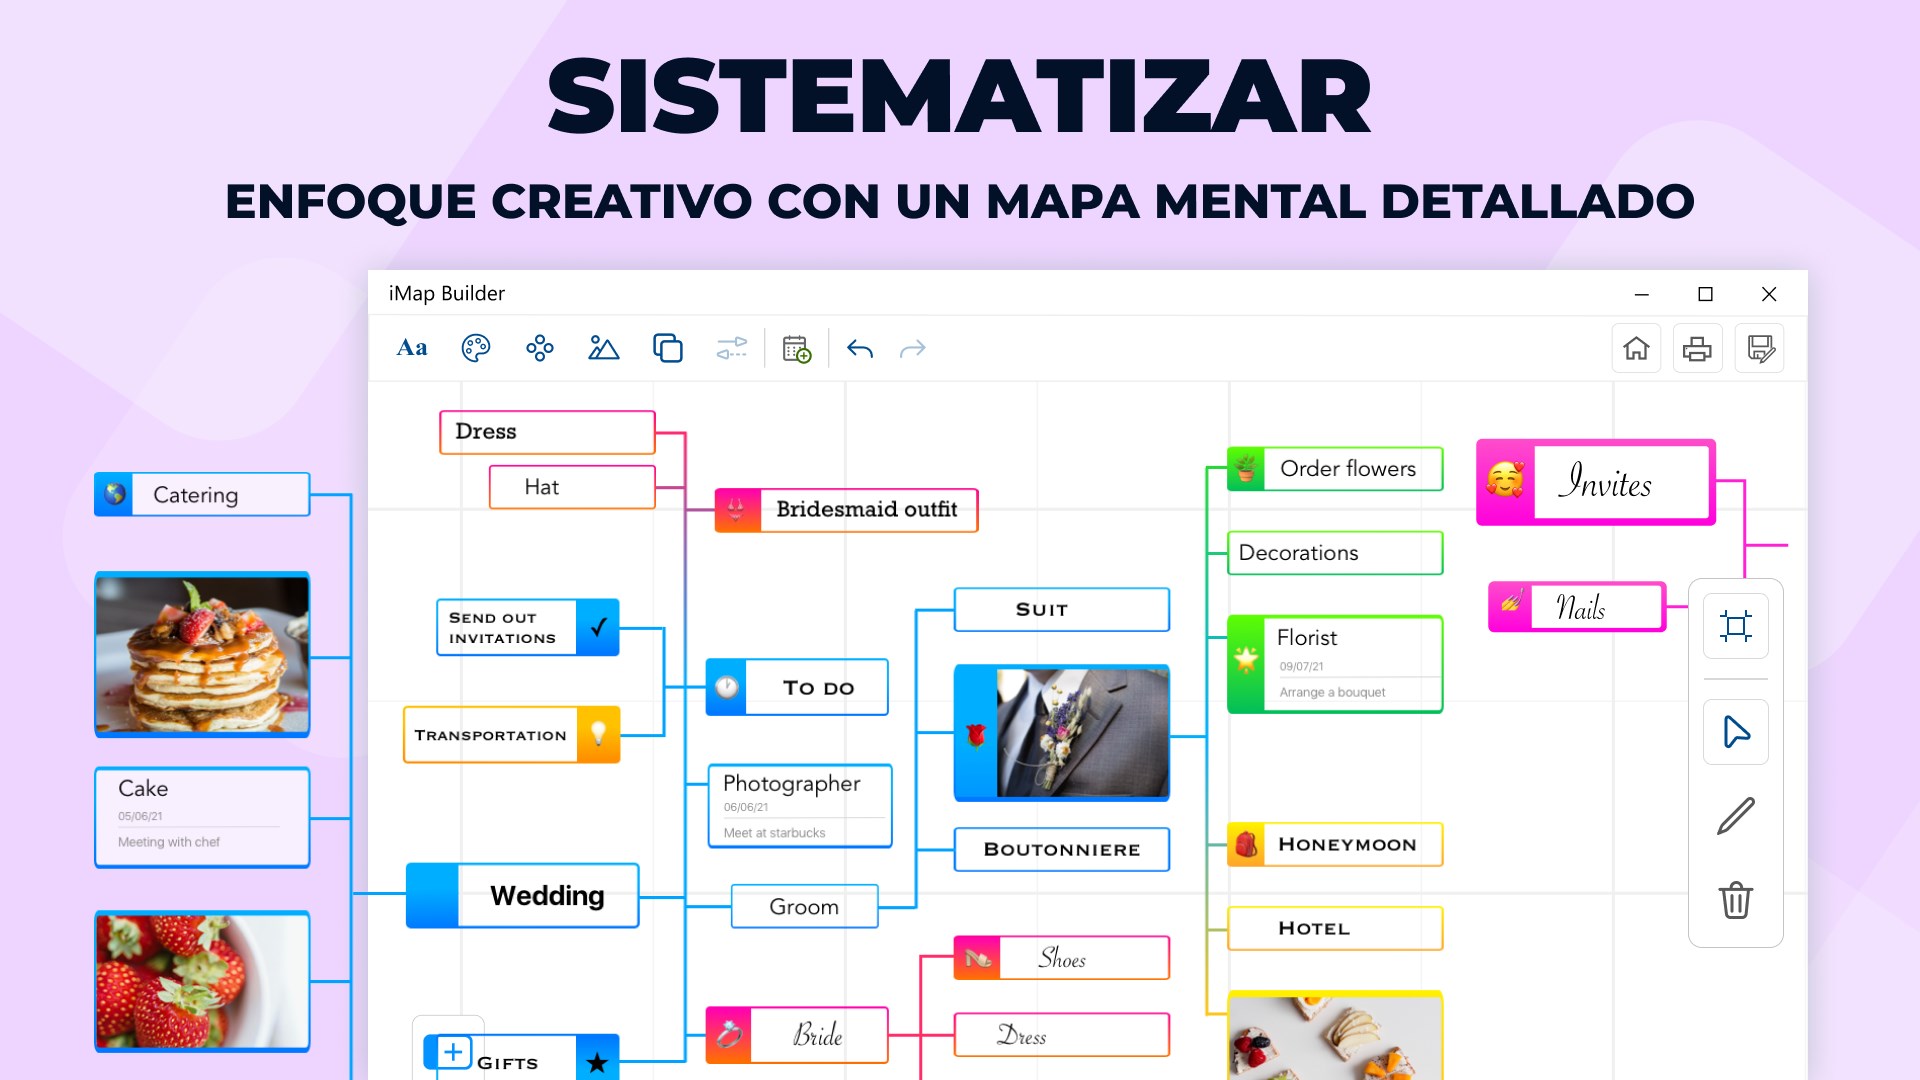The width and height of the screenshot is (1920, 1080).
Task: Choose the pointer select tool
Action: point(1736,732)
